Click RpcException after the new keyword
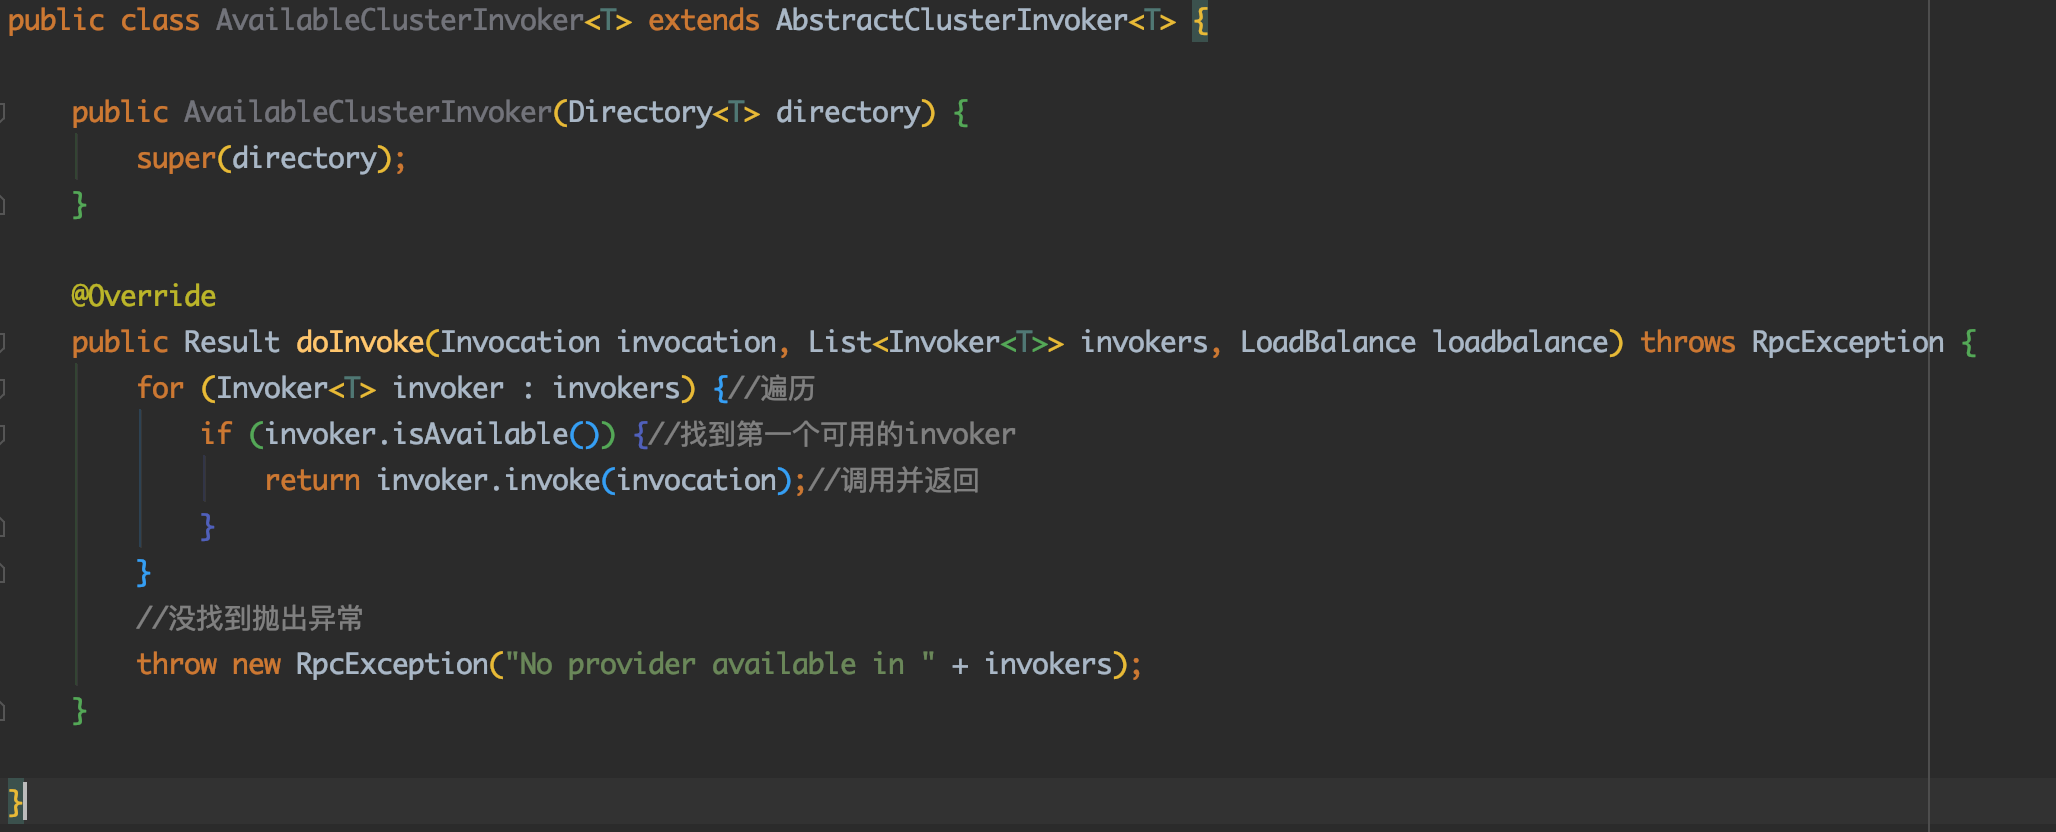Screen dimensions: 2056x832 click(392, 664)
